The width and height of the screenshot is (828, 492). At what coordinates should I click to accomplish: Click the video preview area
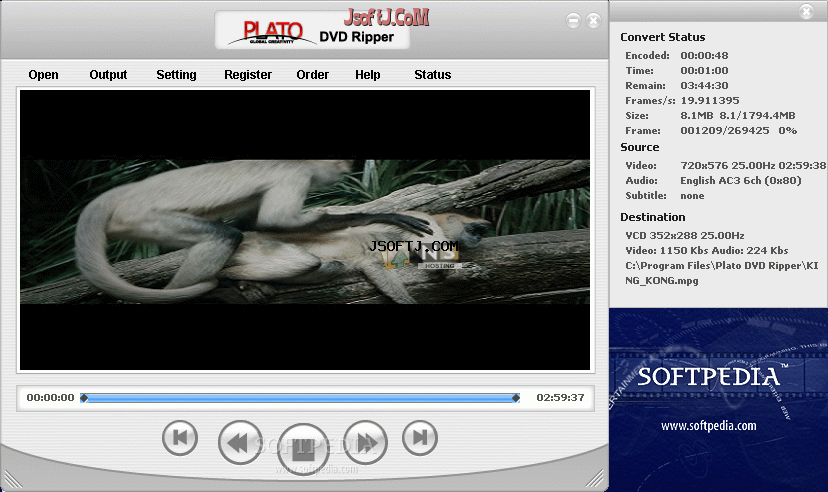coord(305,230)
